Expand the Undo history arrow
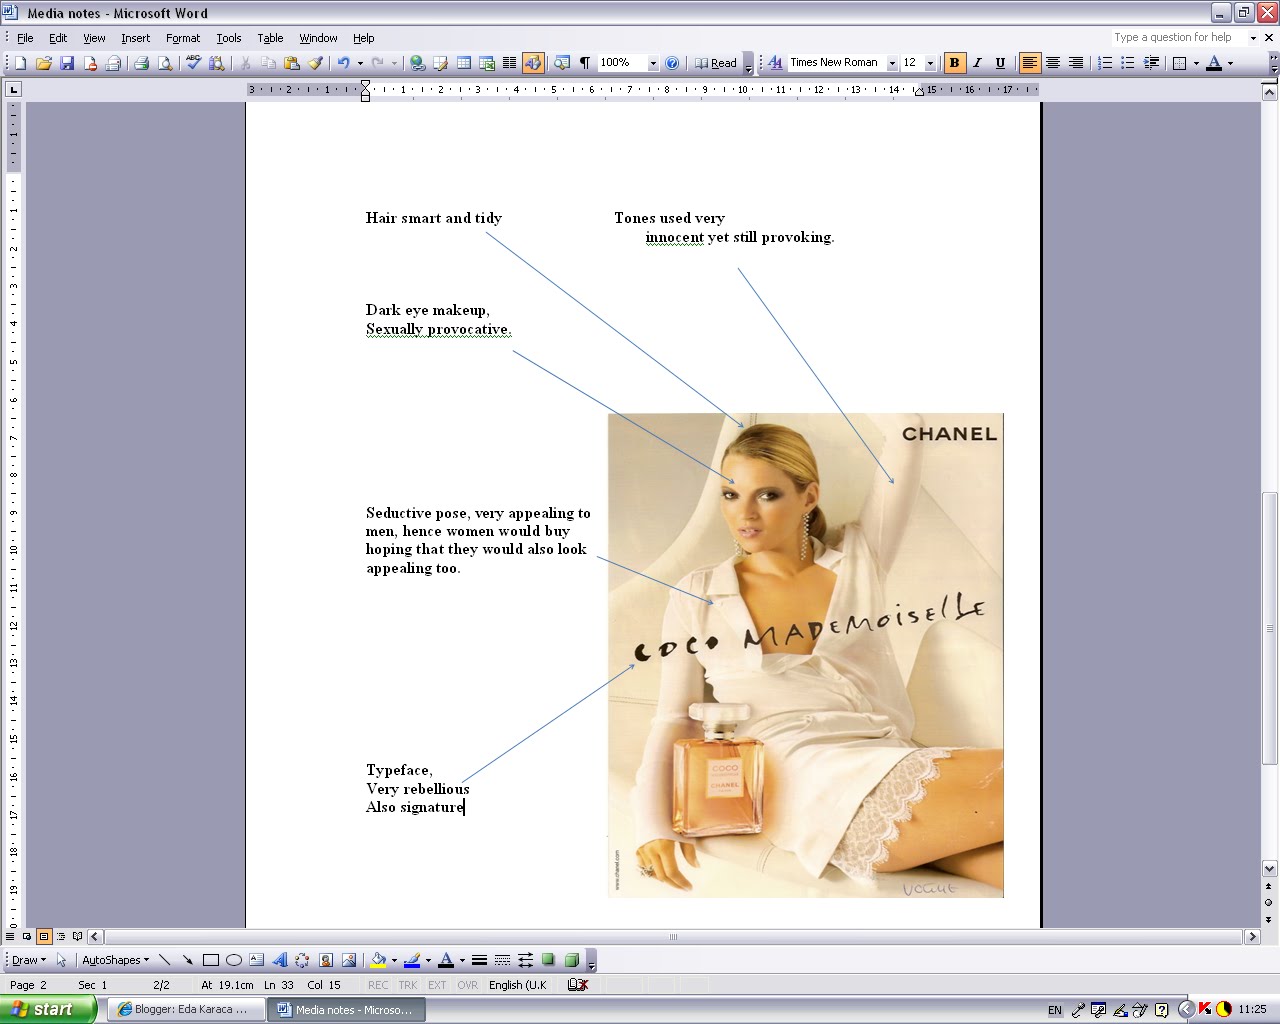The width and height of the screenshot is (1280, 1024). [x=360, y=63]
